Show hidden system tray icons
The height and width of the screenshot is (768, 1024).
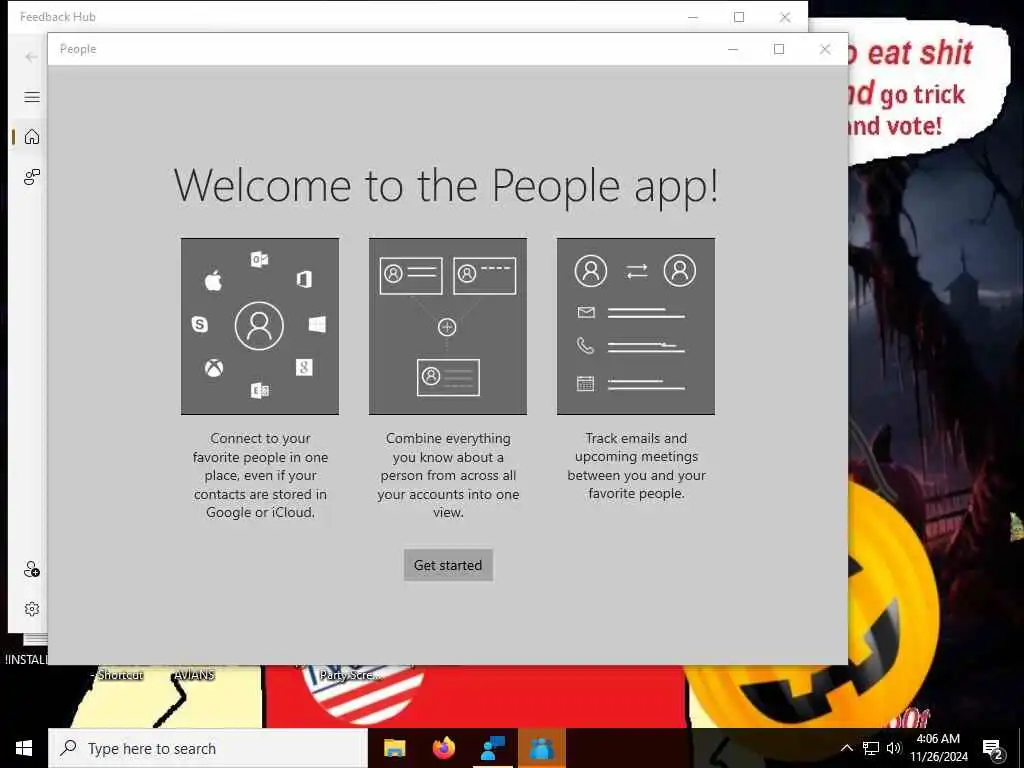[x=846, y=748]
